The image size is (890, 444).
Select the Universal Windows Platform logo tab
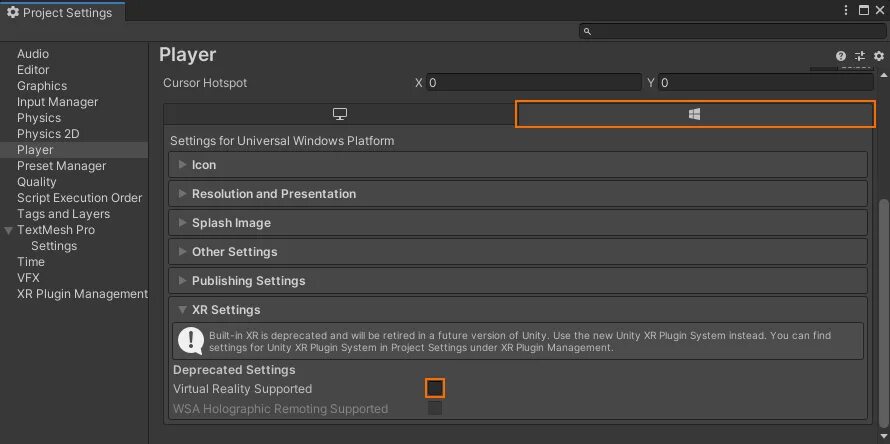pyautogui.click(x=695, y=114)
